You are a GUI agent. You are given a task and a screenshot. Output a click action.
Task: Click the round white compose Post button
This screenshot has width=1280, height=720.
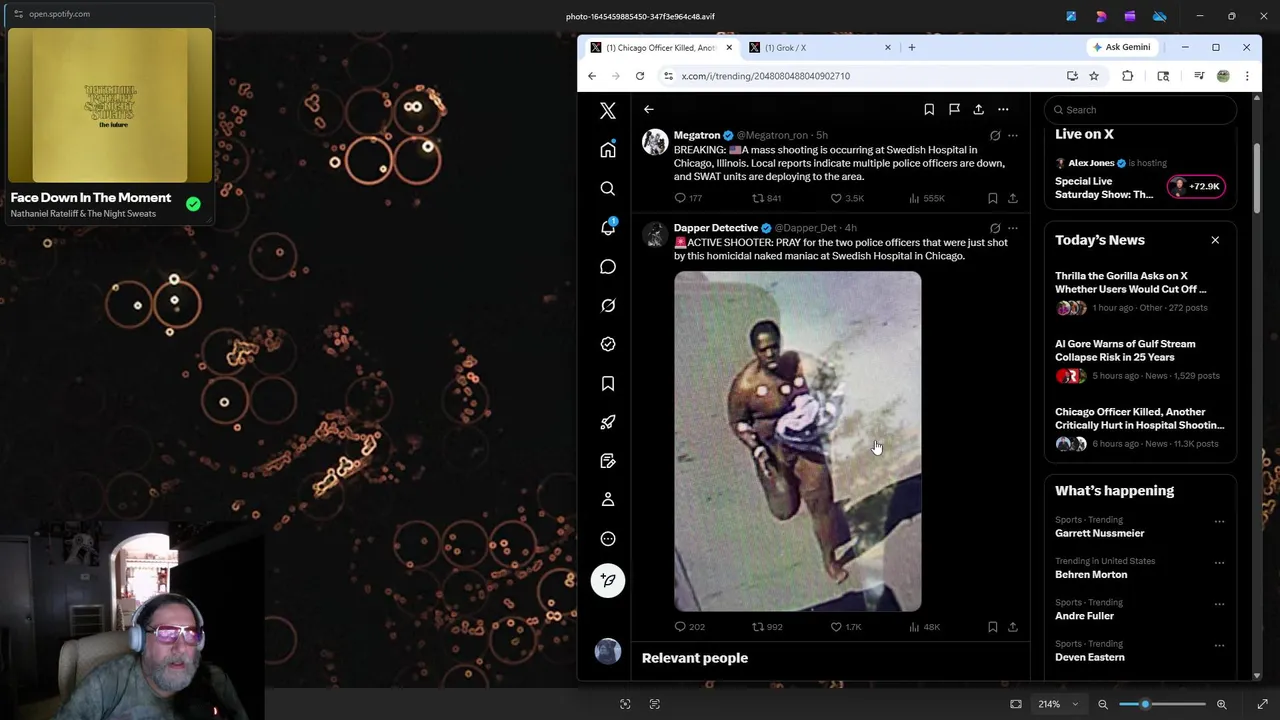click(608, 581)
